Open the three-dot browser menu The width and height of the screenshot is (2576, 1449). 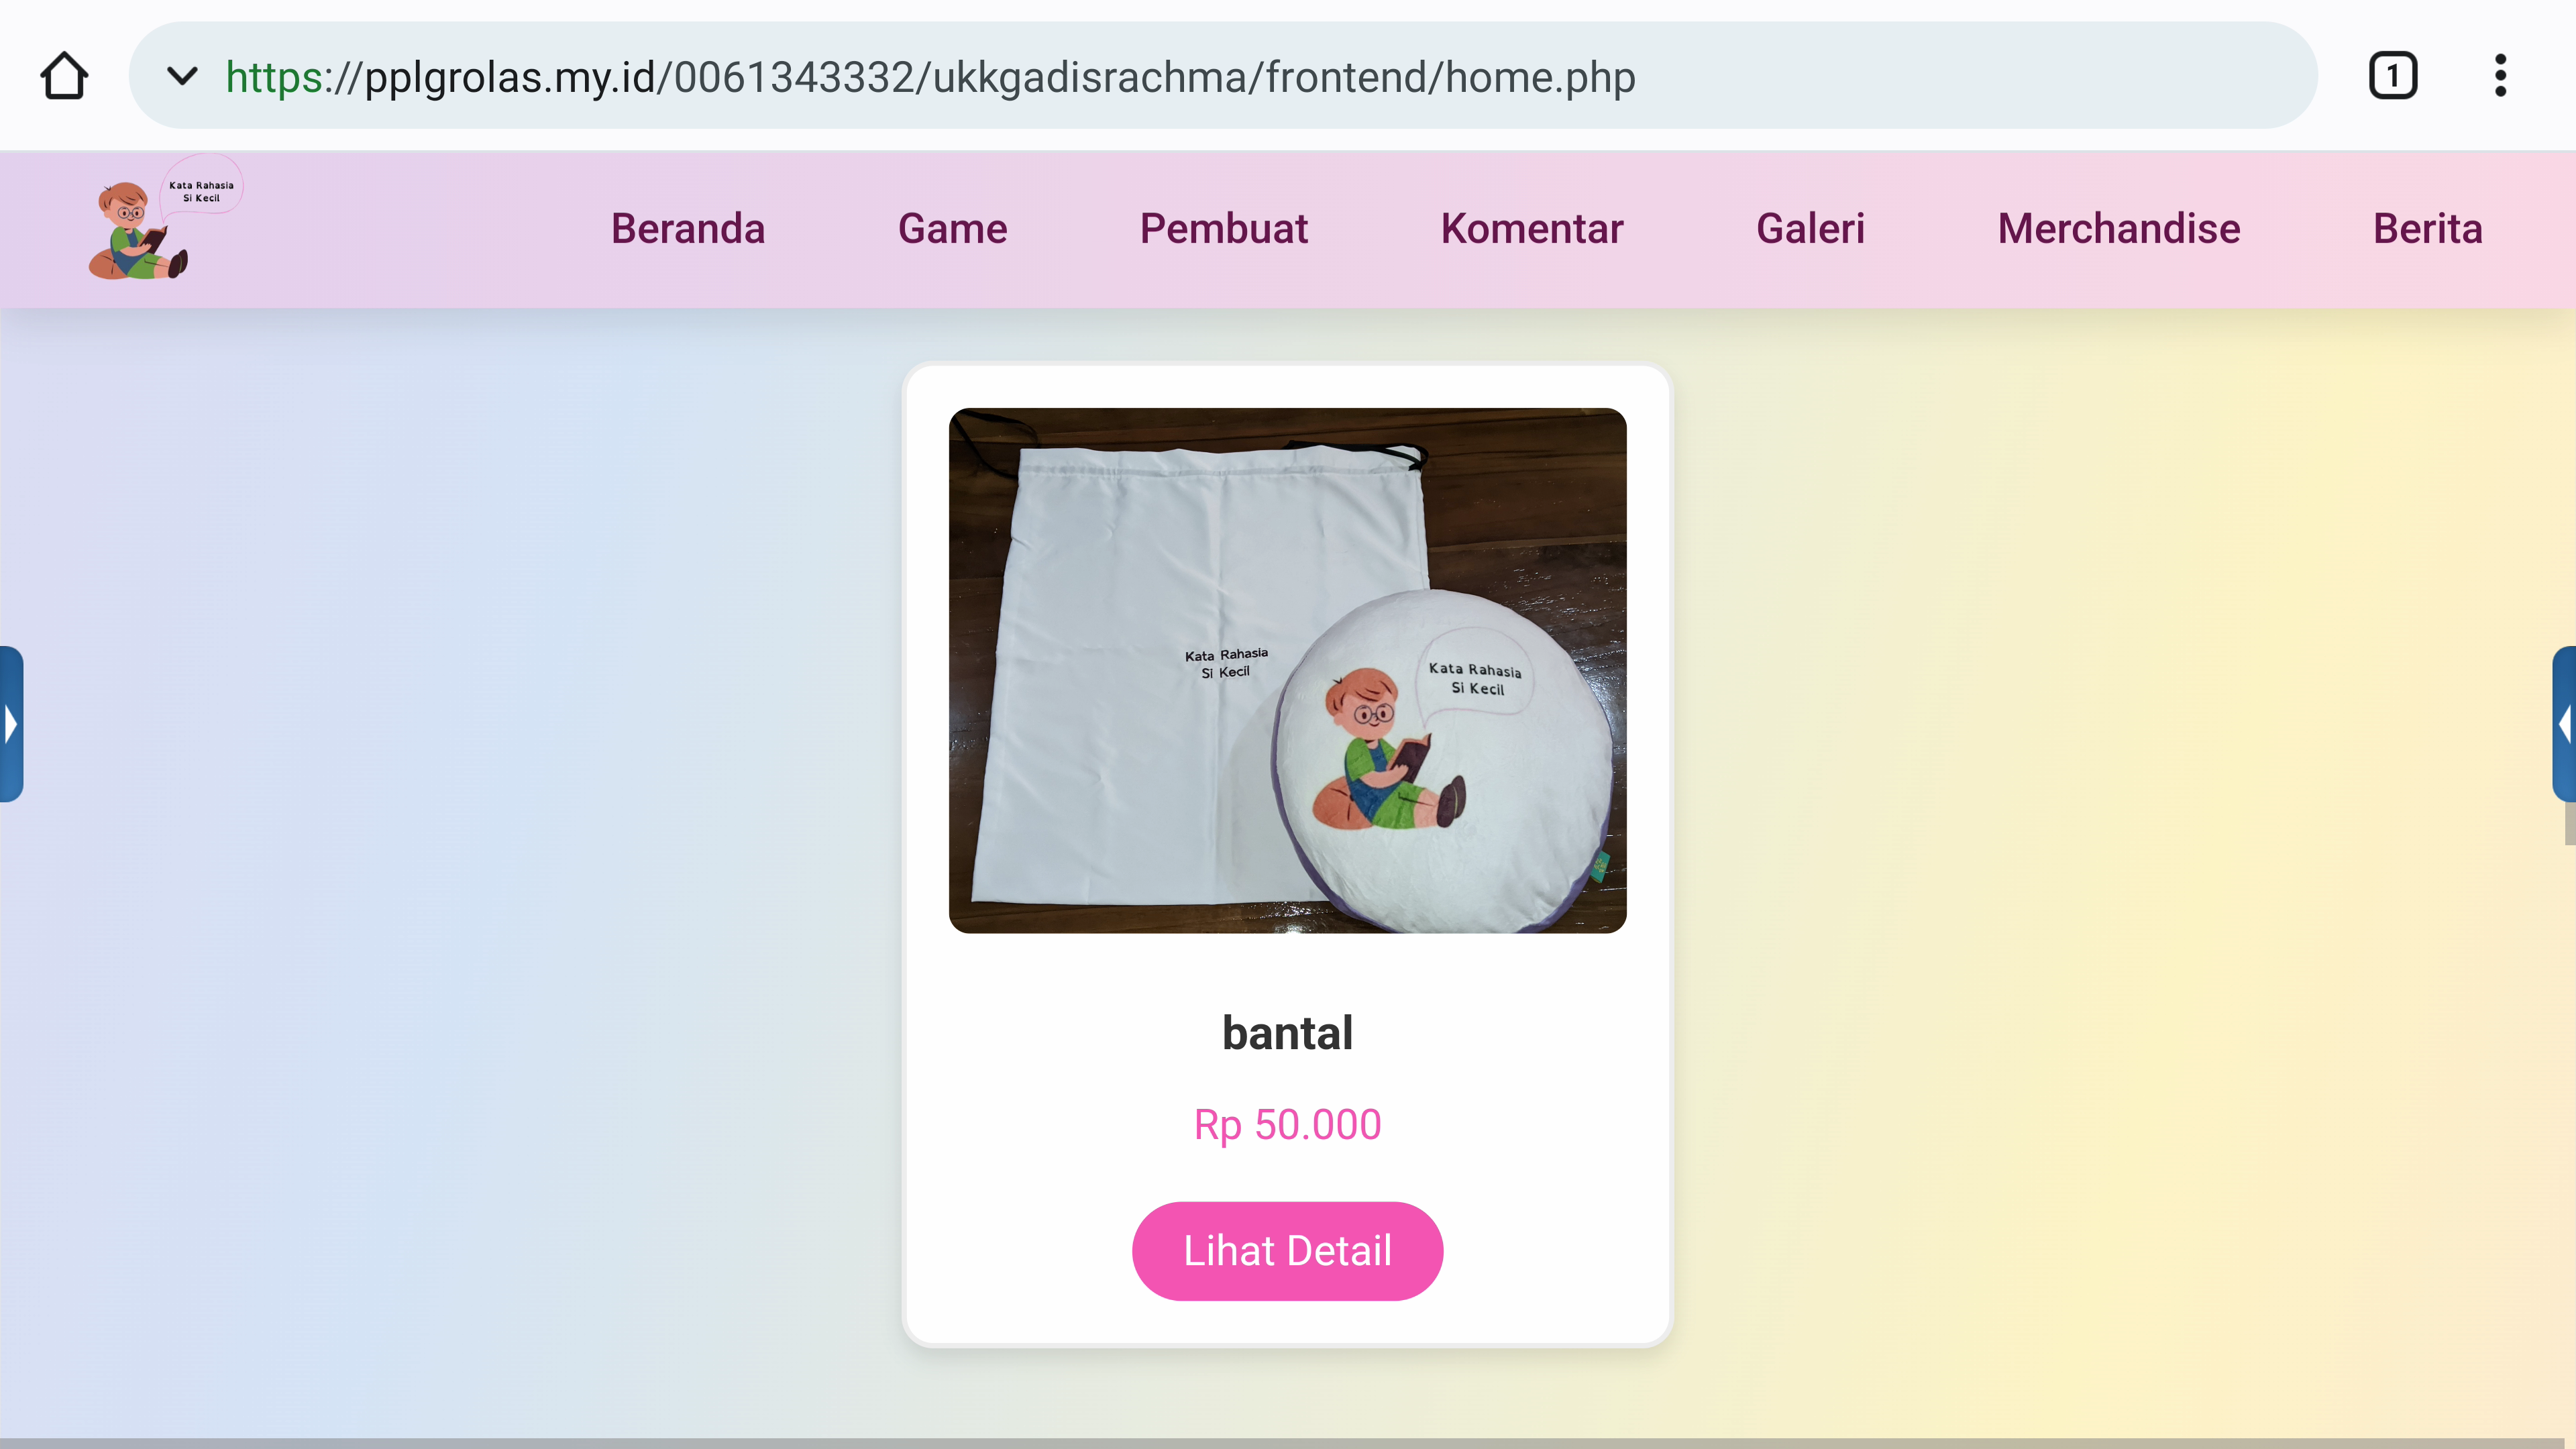click(2500, 76)
